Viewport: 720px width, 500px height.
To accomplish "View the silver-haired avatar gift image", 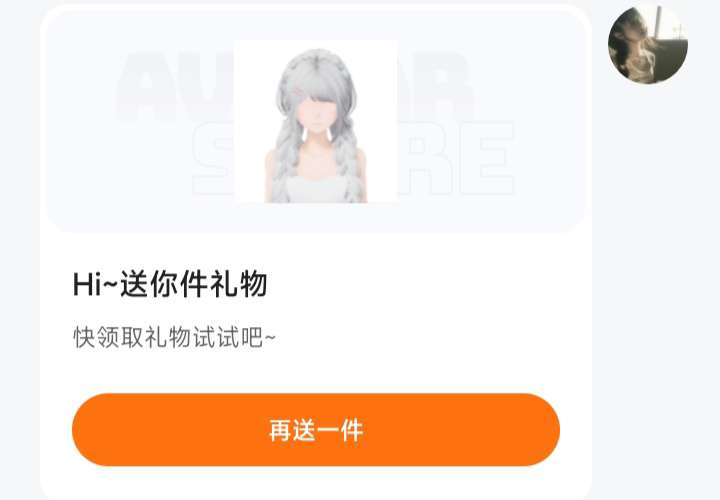I will [x=315, y=121].
